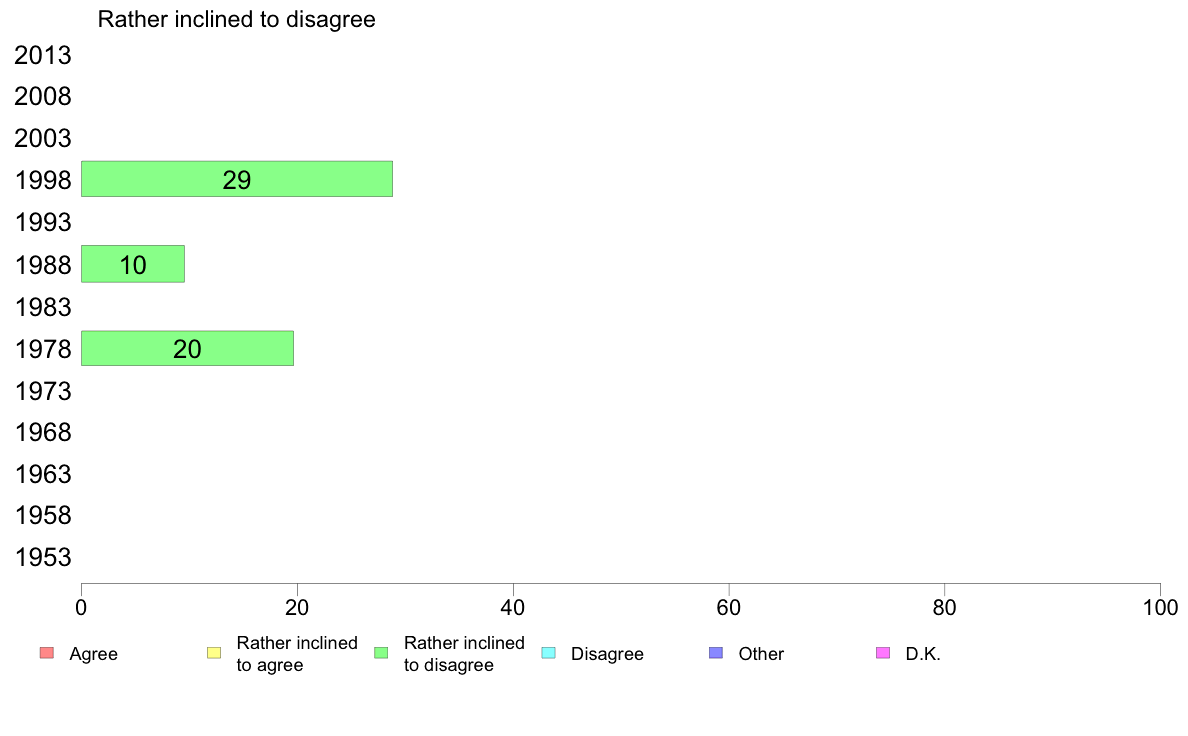Click the red Agree legend swatch
Image resolution: width=1188 pixels, height=736 pixels.
47,653
